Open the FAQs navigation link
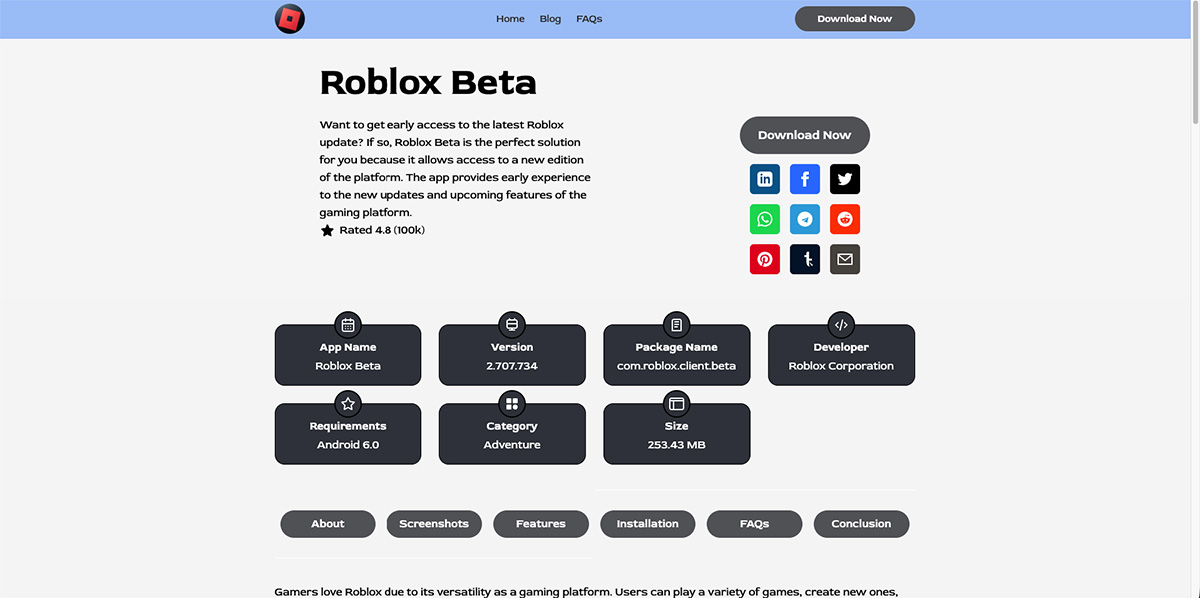Viewport: 1200px width, 598px height. pos(589,18)
